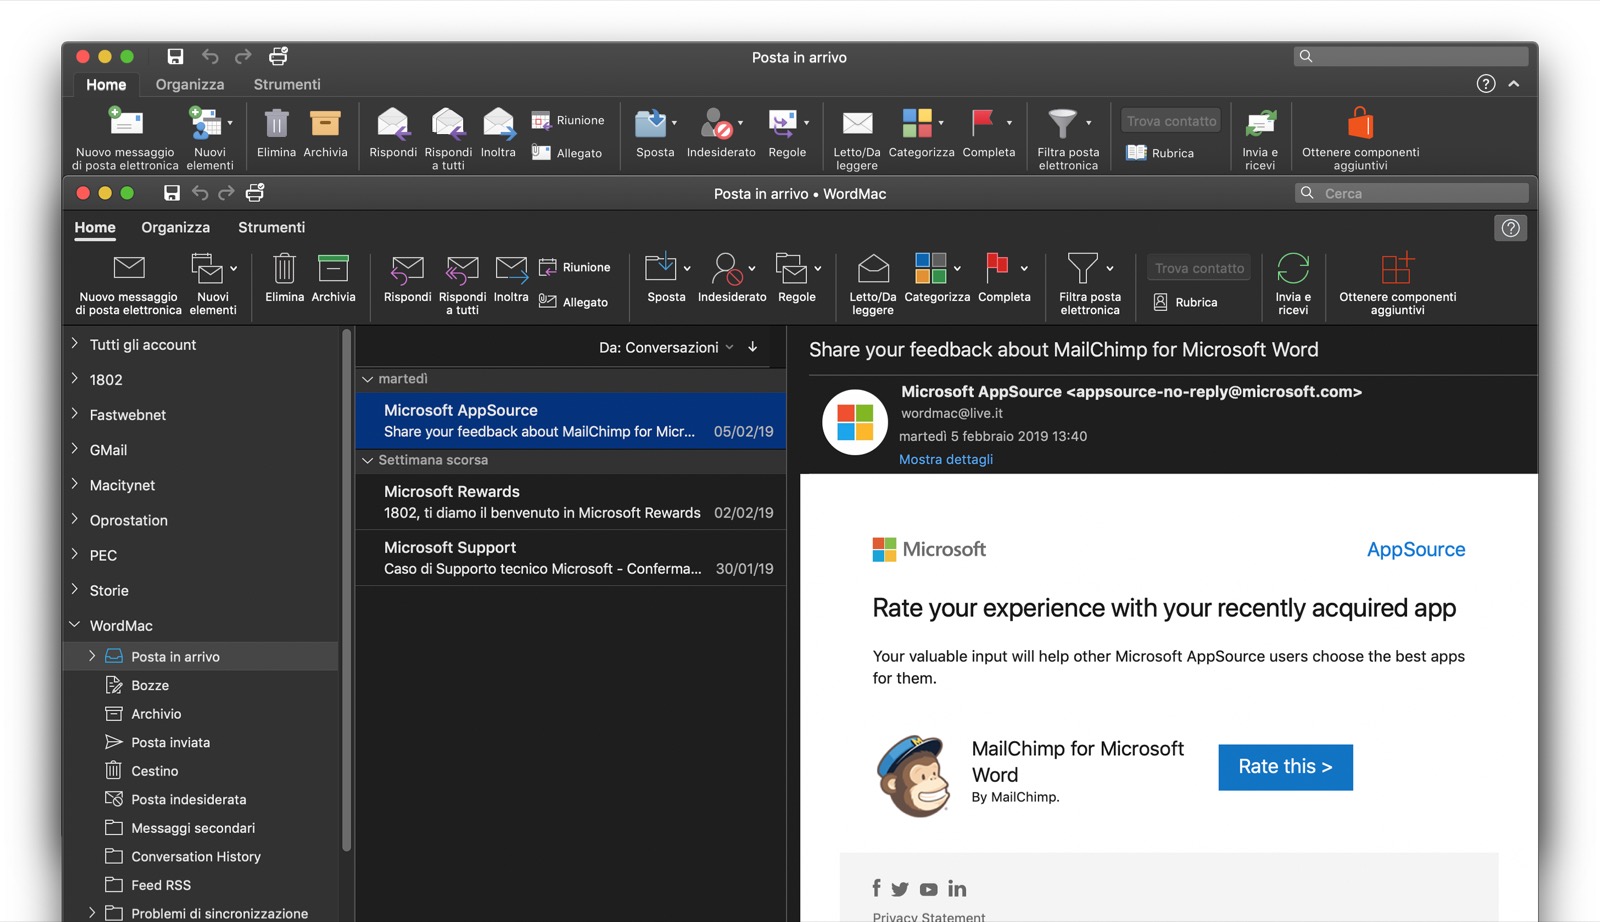Click the square help question mark icon
The image size is (1600, 922).
[x=1510, y=228]
